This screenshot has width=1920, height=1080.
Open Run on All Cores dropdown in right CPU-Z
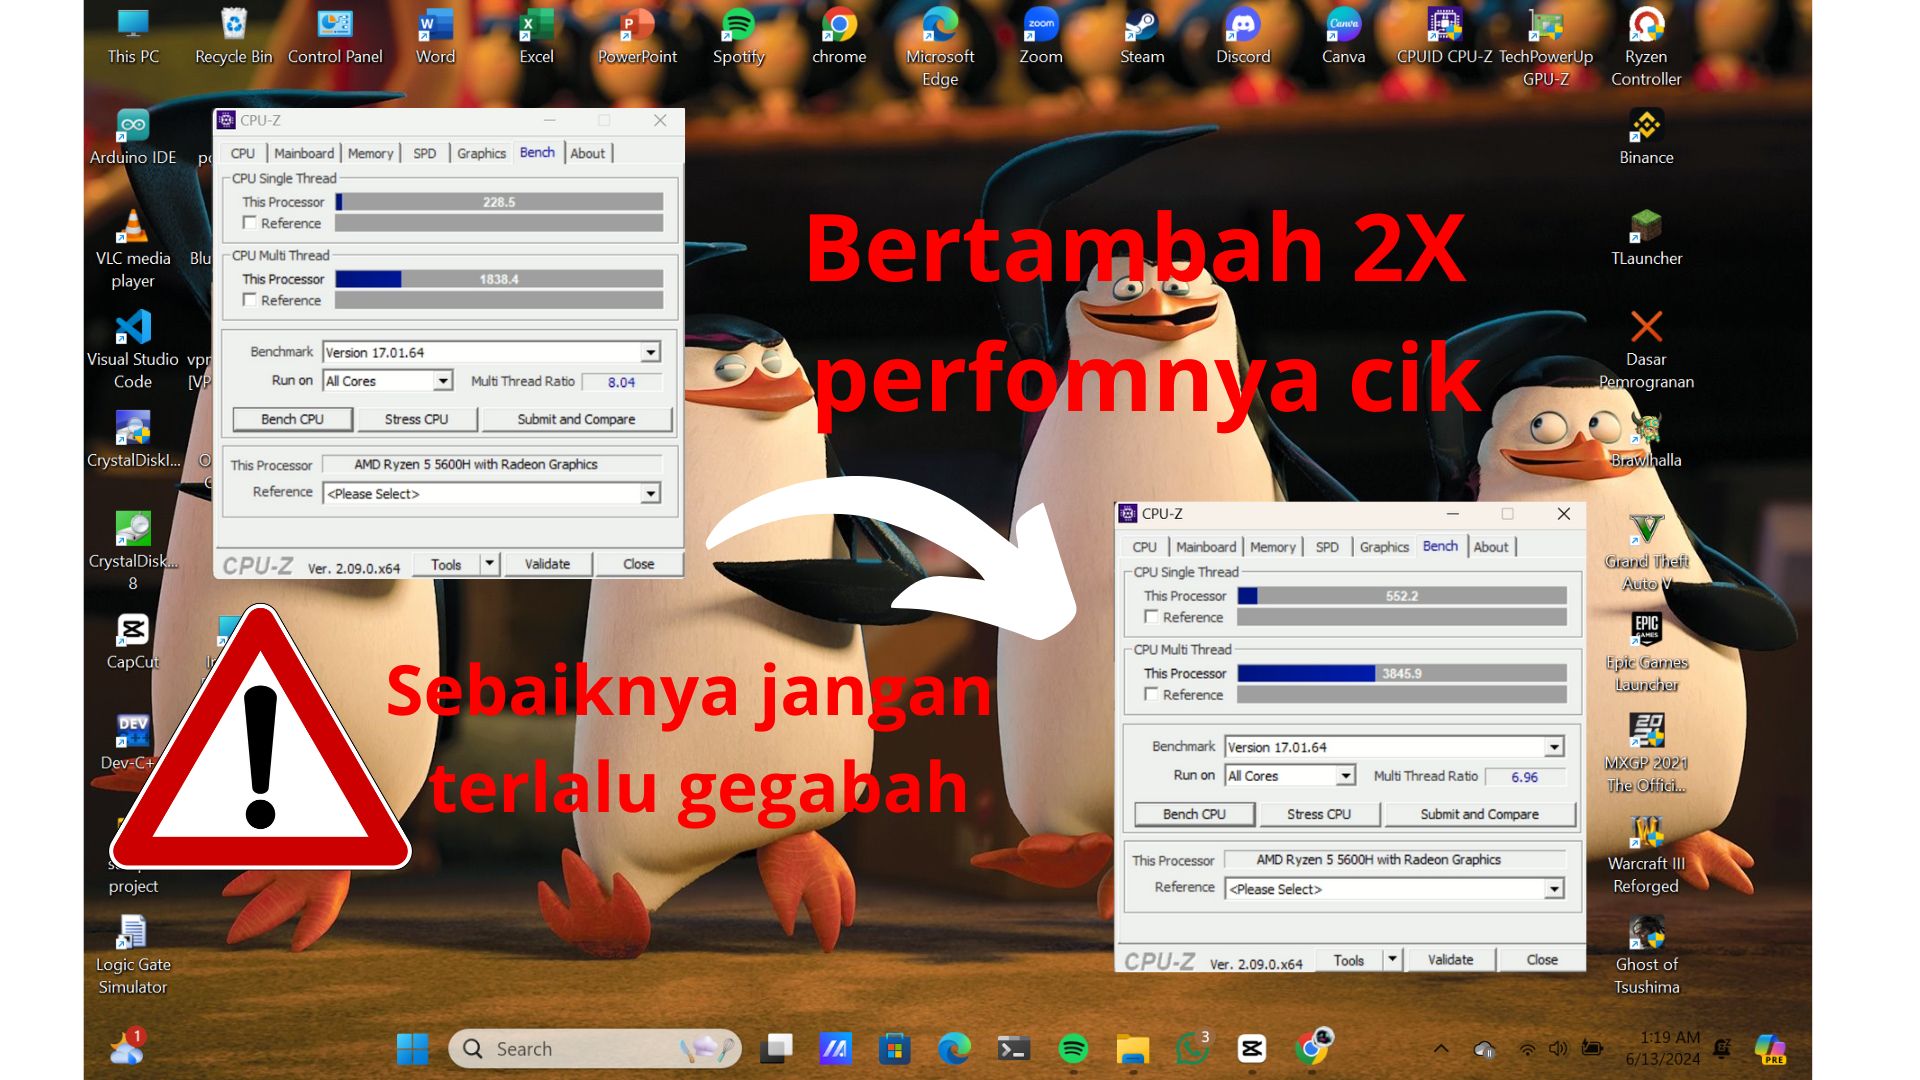coord(1346,776)
